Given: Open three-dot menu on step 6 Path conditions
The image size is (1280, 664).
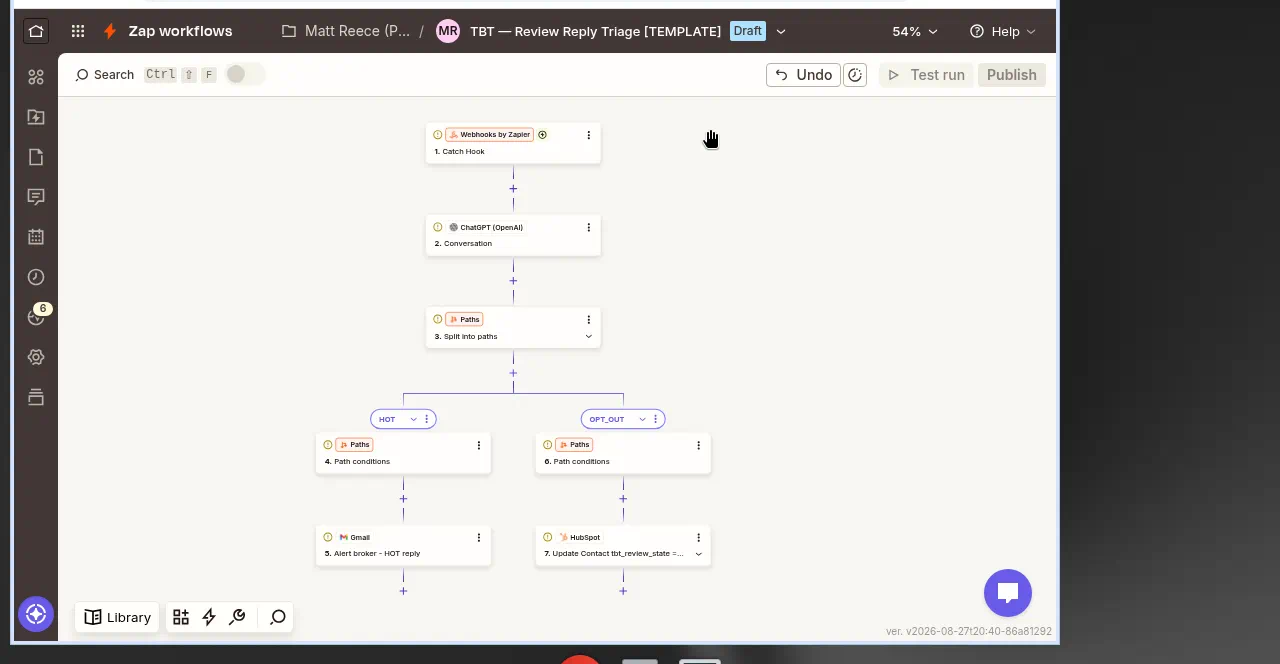Looking at the screenshot, I should [x=698, y=445].
